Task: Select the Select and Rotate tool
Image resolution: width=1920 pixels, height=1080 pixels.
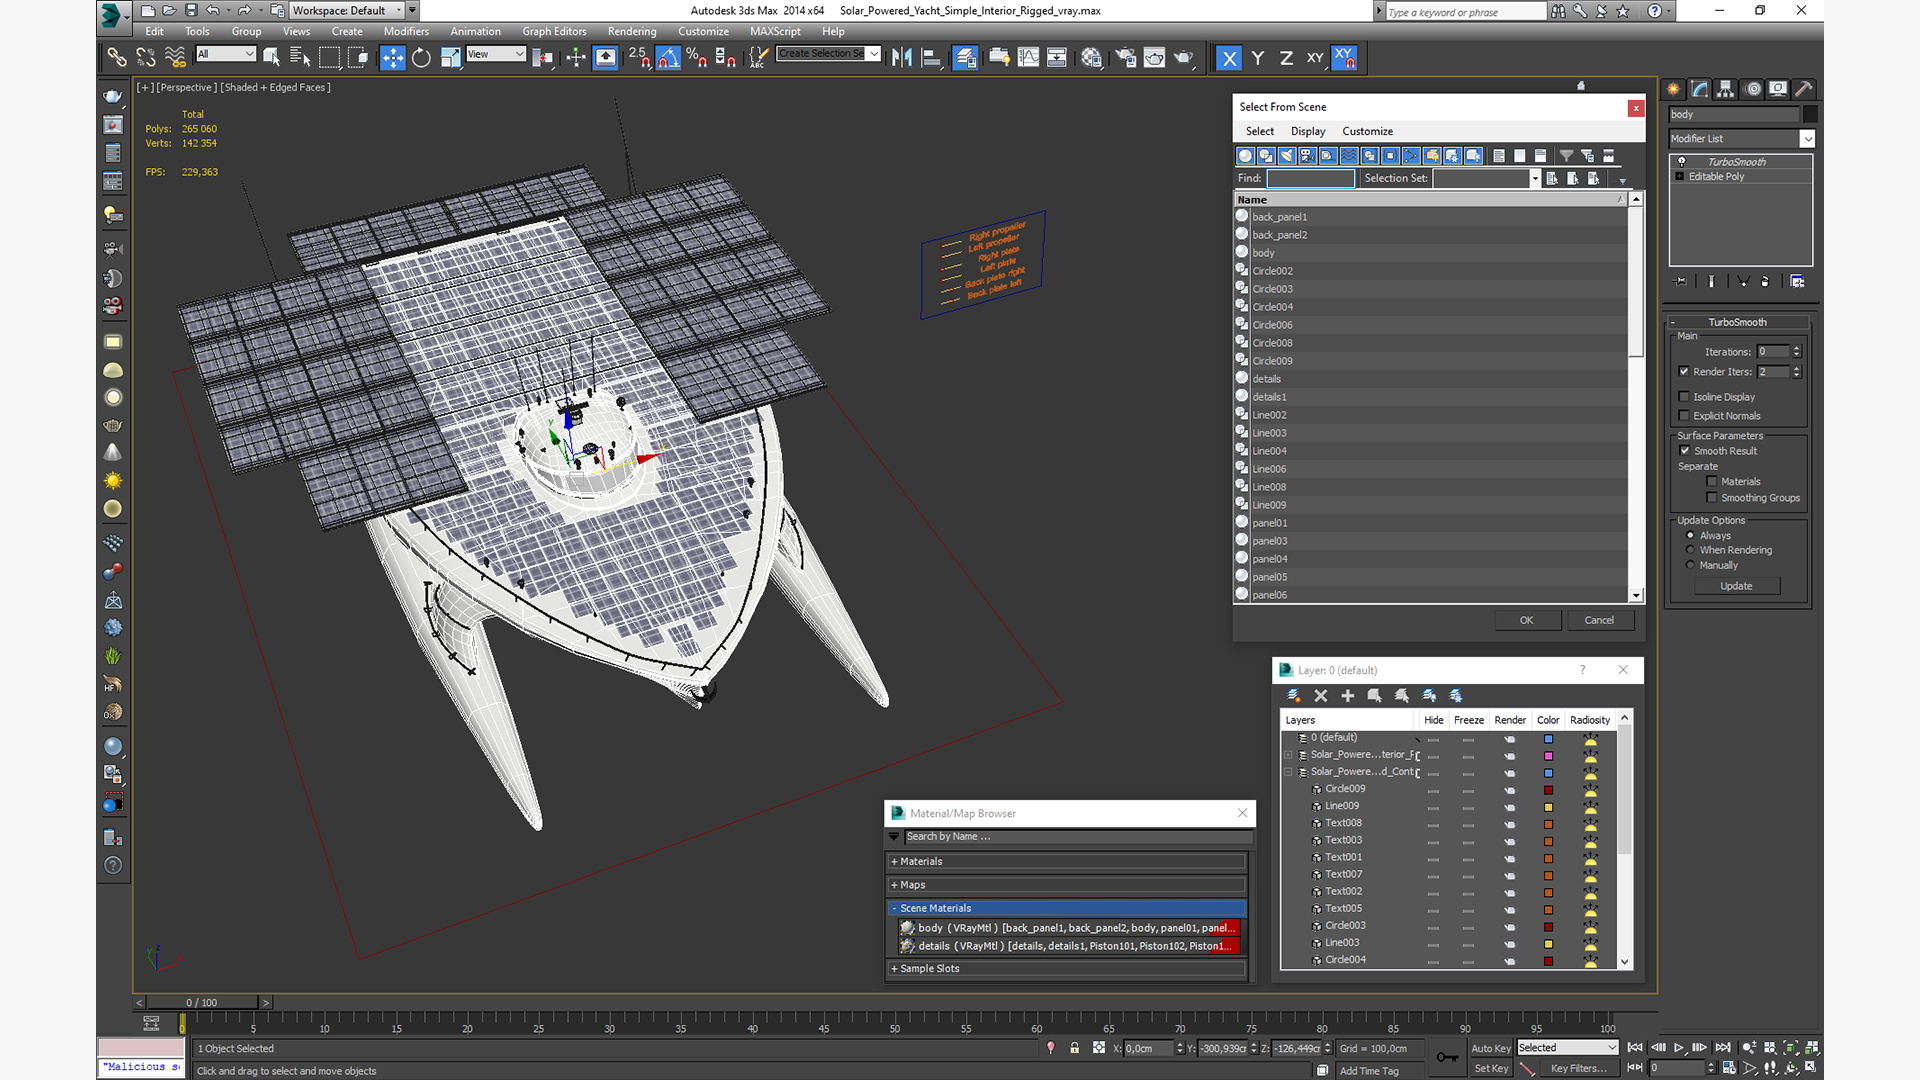Action: (421, 58)
